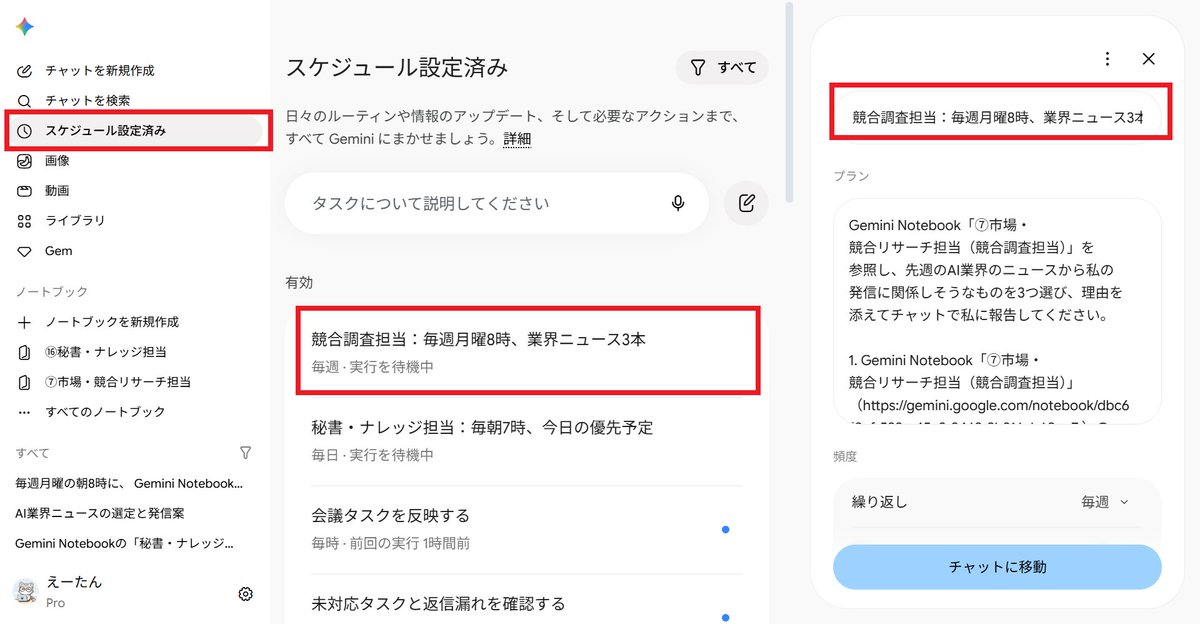The width and height of the screenshot is (1200, 624).
Task: Click the center list vertical scrollbar
Action: click(x=789, y=100)
